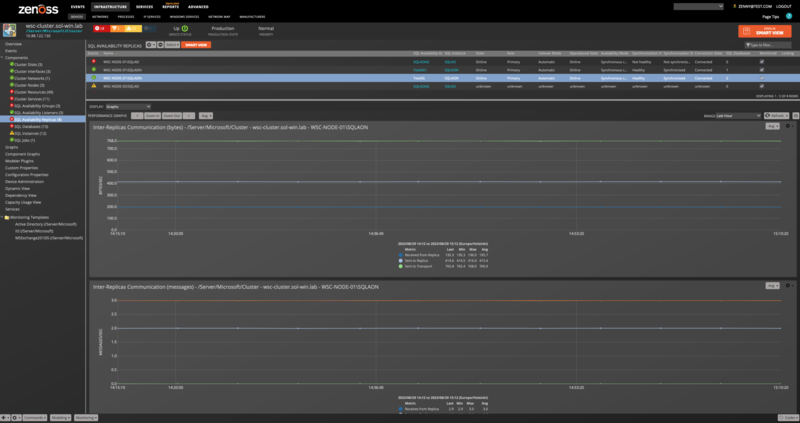Viewport: 800px width, 423px height.
Task: Click the Zoom In graph button
Action: (x=153, y=116)
